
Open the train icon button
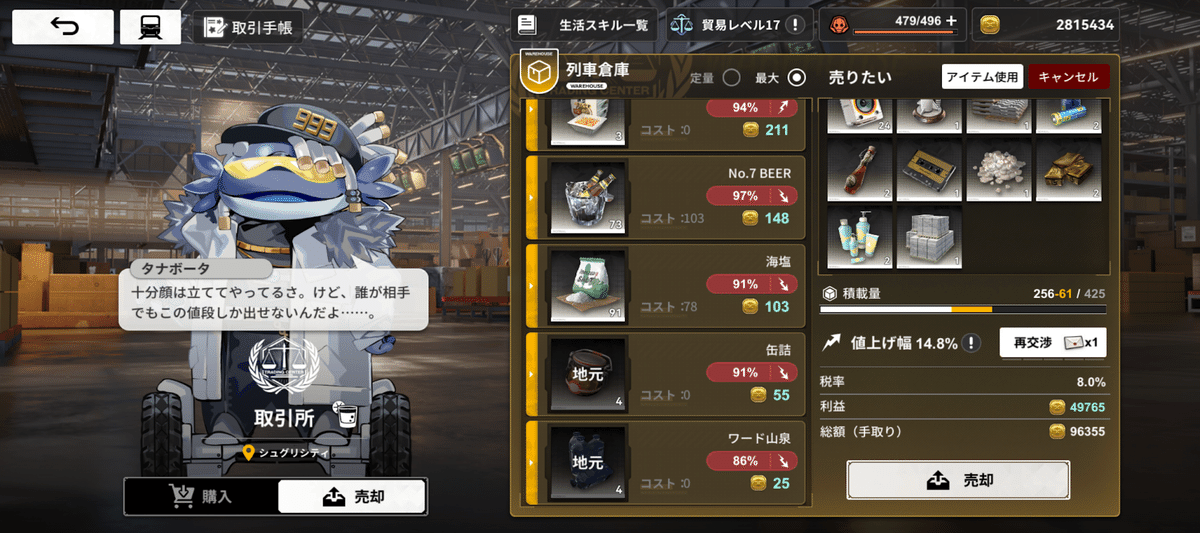pos(150,27)
